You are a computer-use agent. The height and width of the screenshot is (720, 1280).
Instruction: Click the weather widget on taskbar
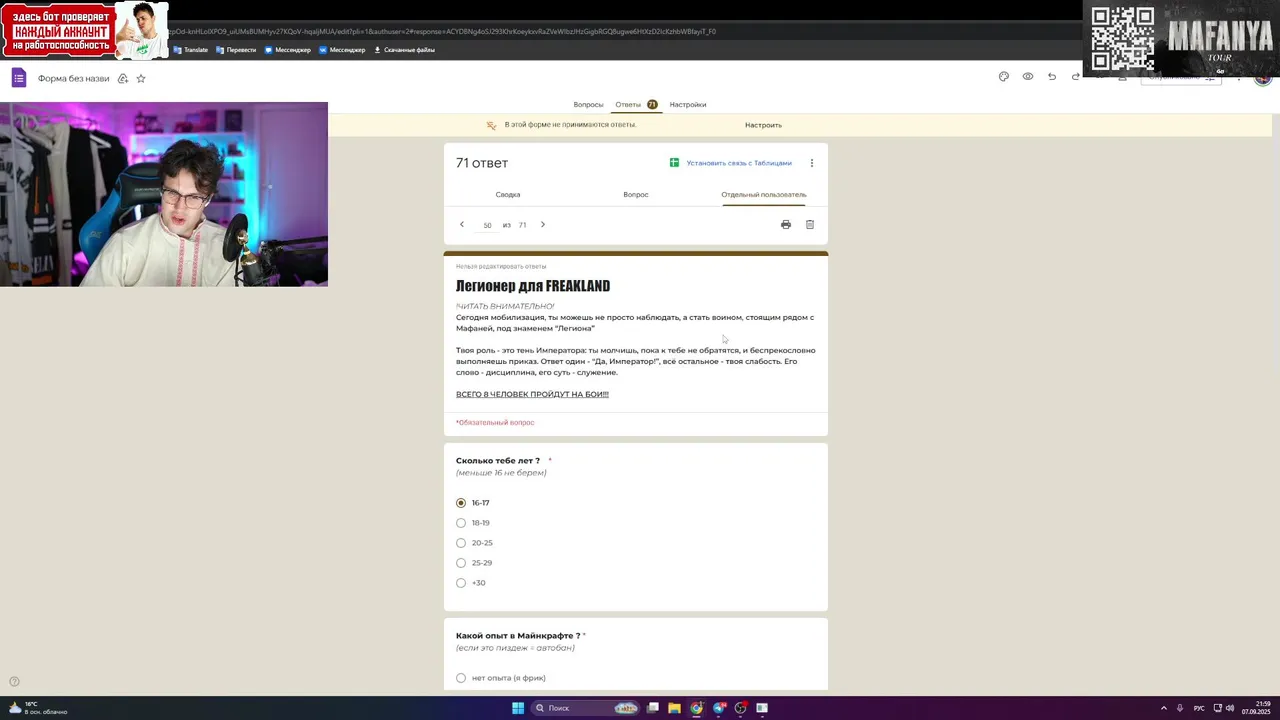pyautogui.click(x=37, y=708)
